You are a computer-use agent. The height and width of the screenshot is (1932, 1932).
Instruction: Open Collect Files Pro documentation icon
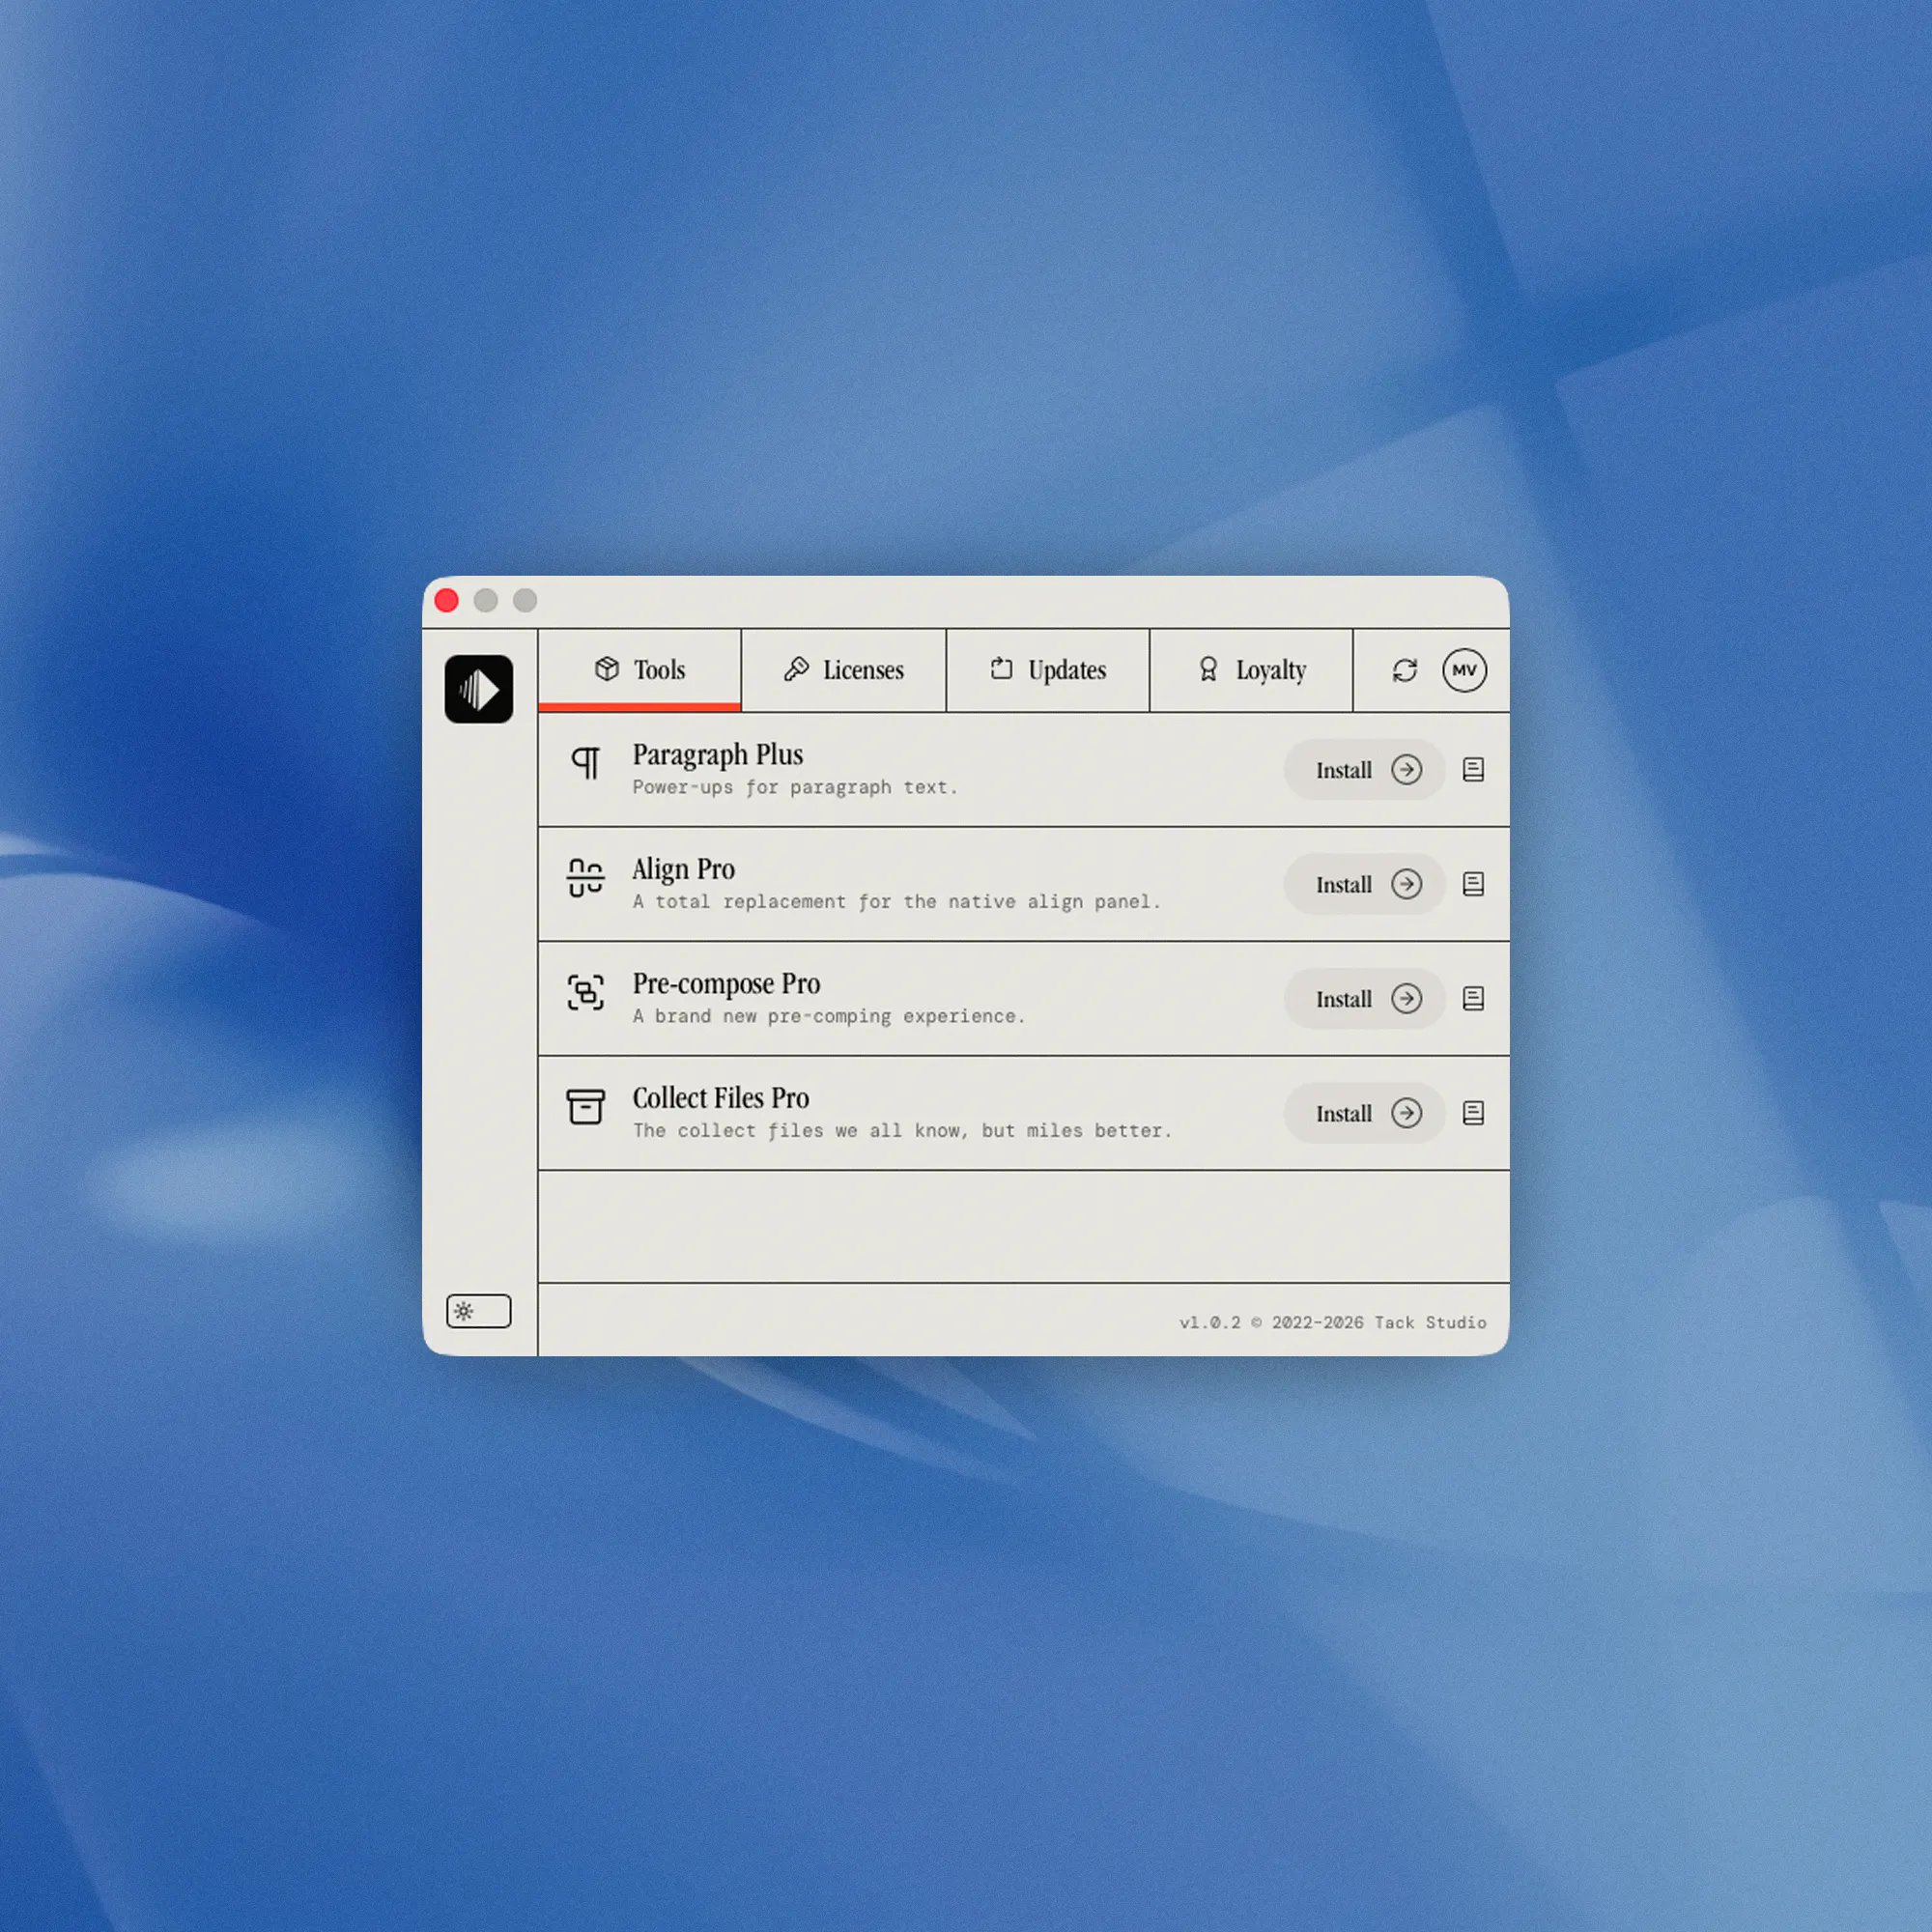(x=1473, y=1113)
